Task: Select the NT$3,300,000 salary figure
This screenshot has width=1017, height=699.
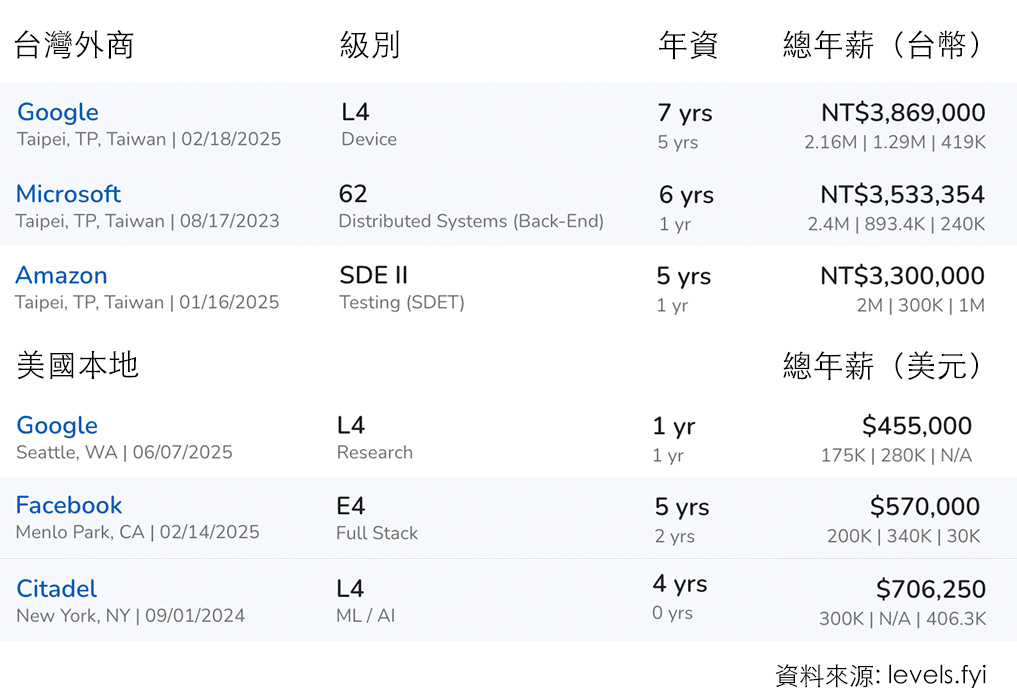Action: click(902, 276)
